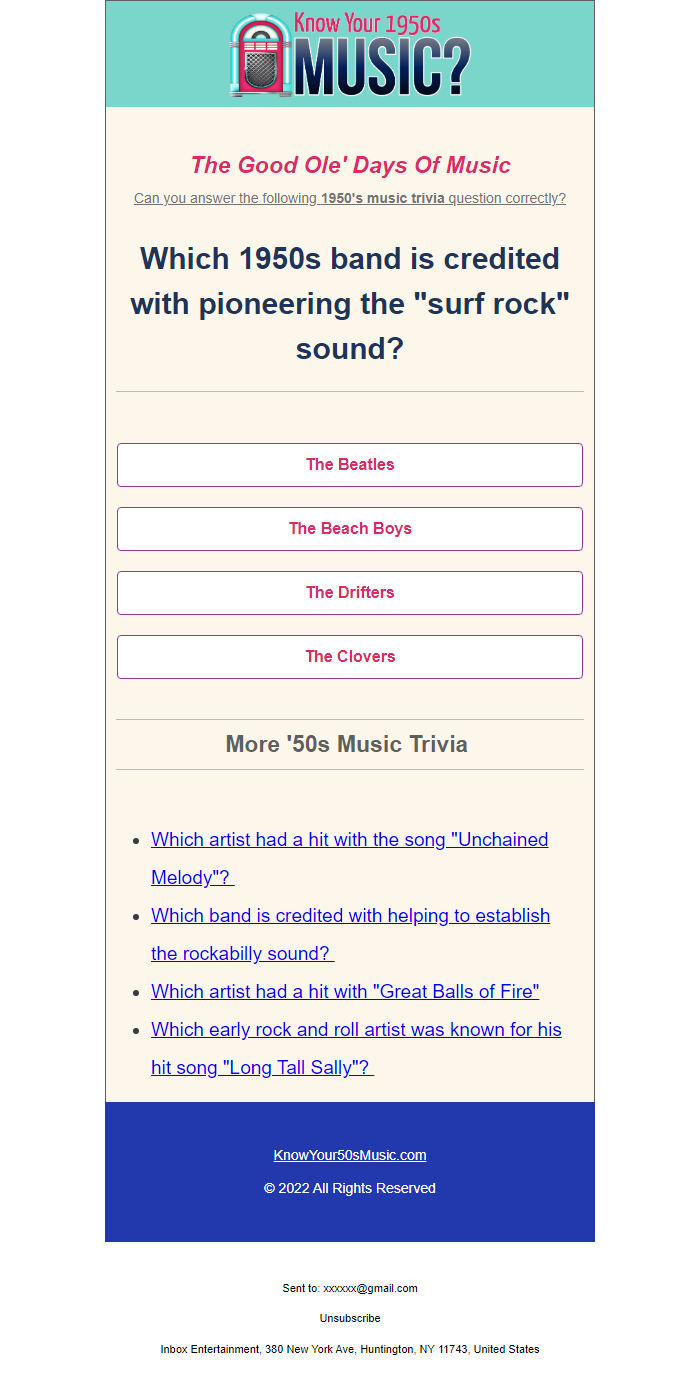Image resolution: width=700 pixels, height=1395 pixels.
Task: Open the "Long Tall Sally" trivia link
Action: (356, 1030)
